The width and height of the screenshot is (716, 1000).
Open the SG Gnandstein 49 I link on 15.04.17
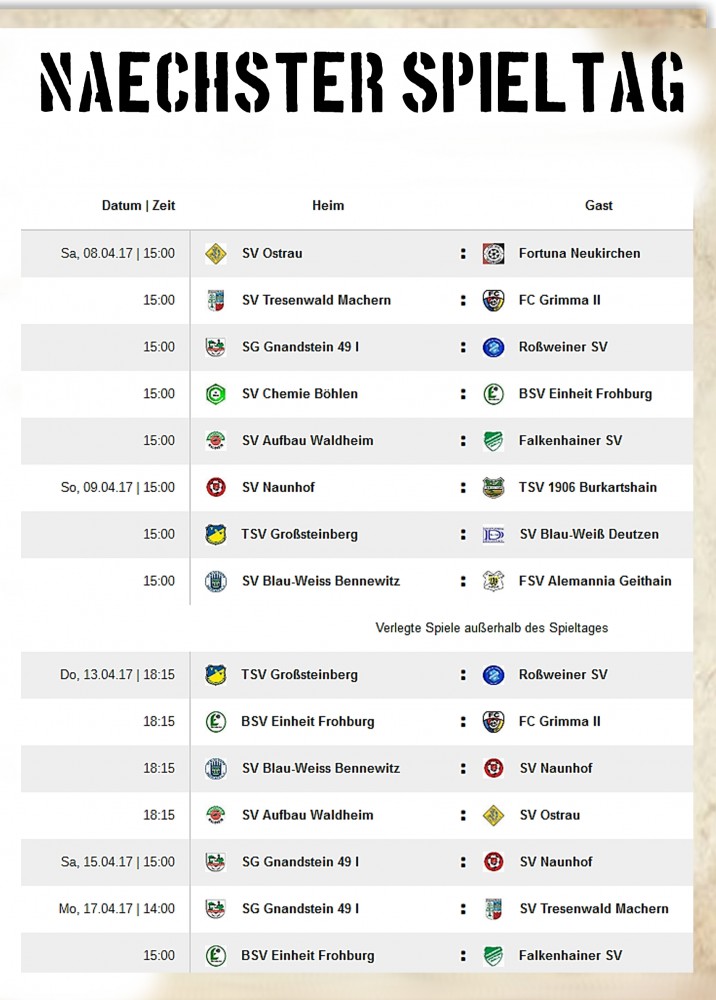[x=300, y=862]
